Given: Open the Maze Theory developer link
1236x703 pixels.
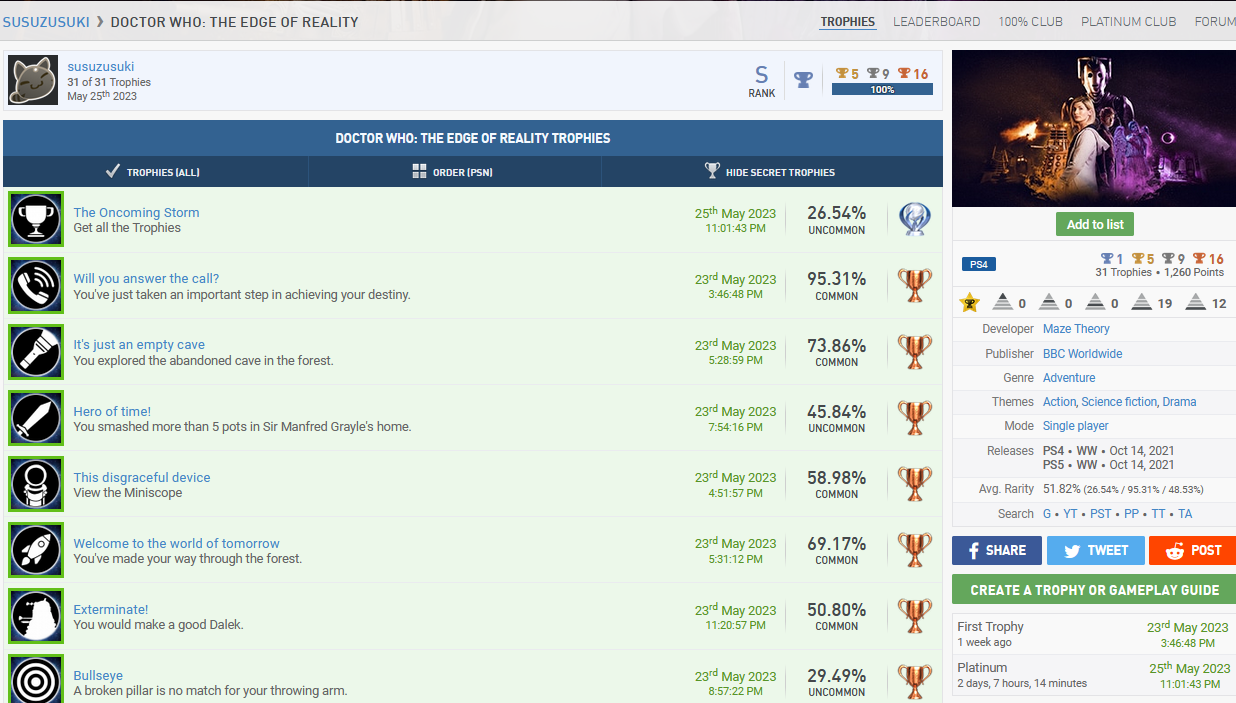Looking at the screenshot, I should tap(1076, 329).
